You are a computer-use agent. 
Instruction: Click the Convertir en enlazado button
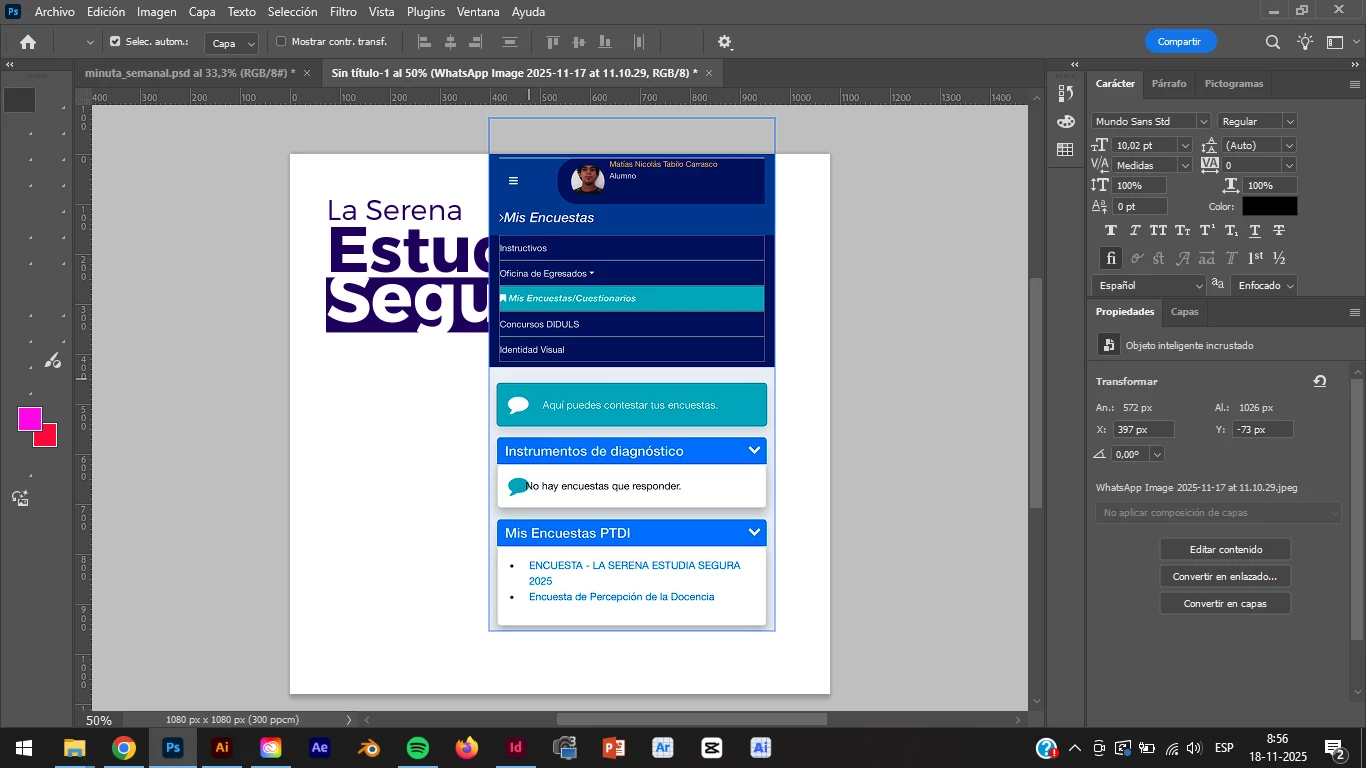click(x=1225, y=576)
